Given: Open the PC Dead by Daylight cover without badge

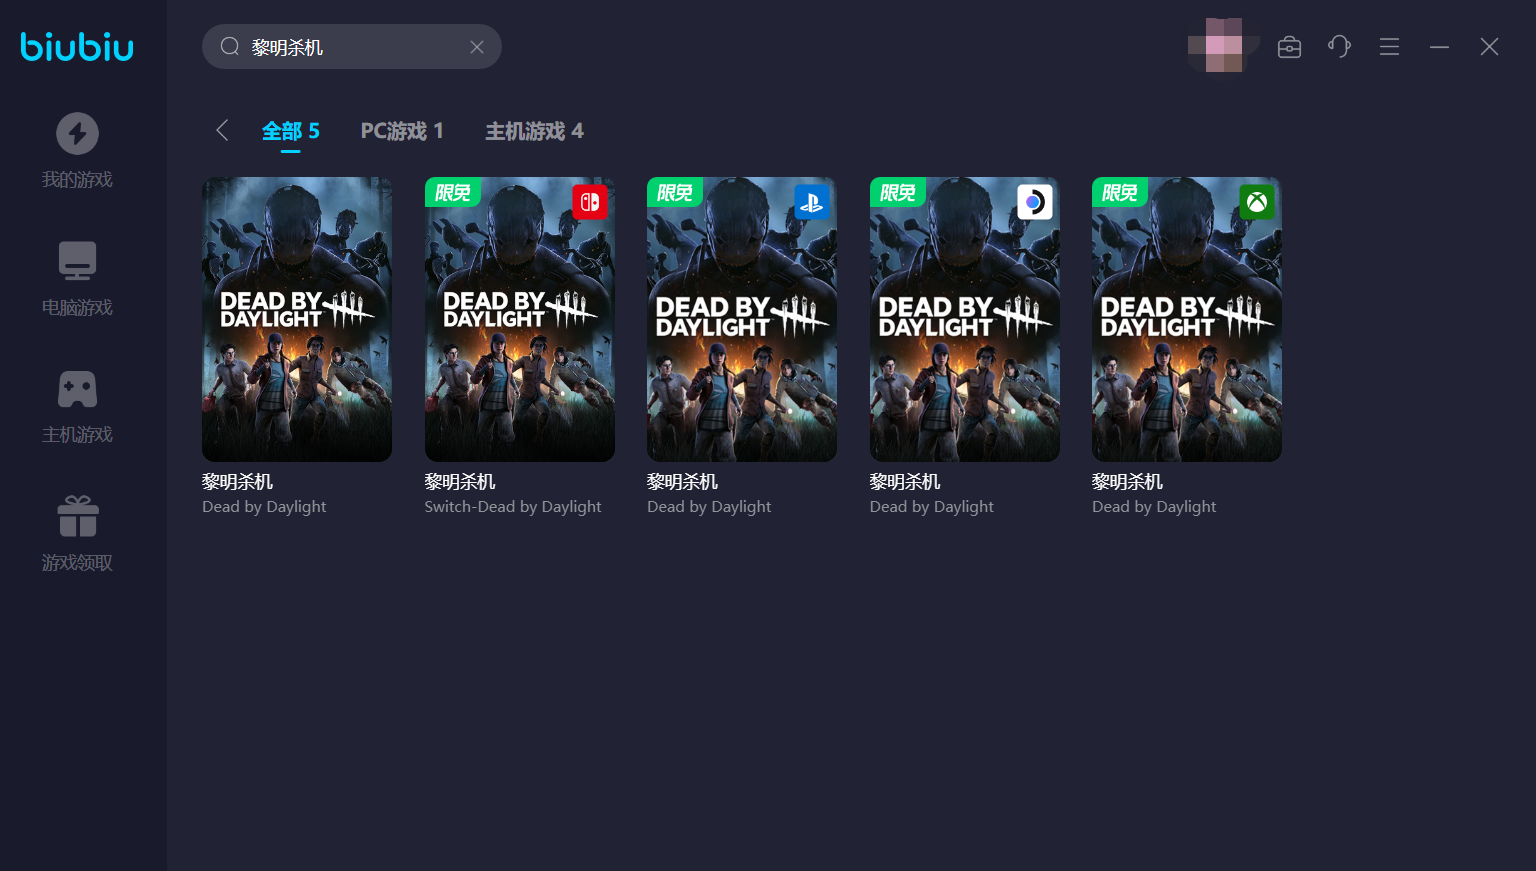Looking at the screenshot, I should 297,319.
